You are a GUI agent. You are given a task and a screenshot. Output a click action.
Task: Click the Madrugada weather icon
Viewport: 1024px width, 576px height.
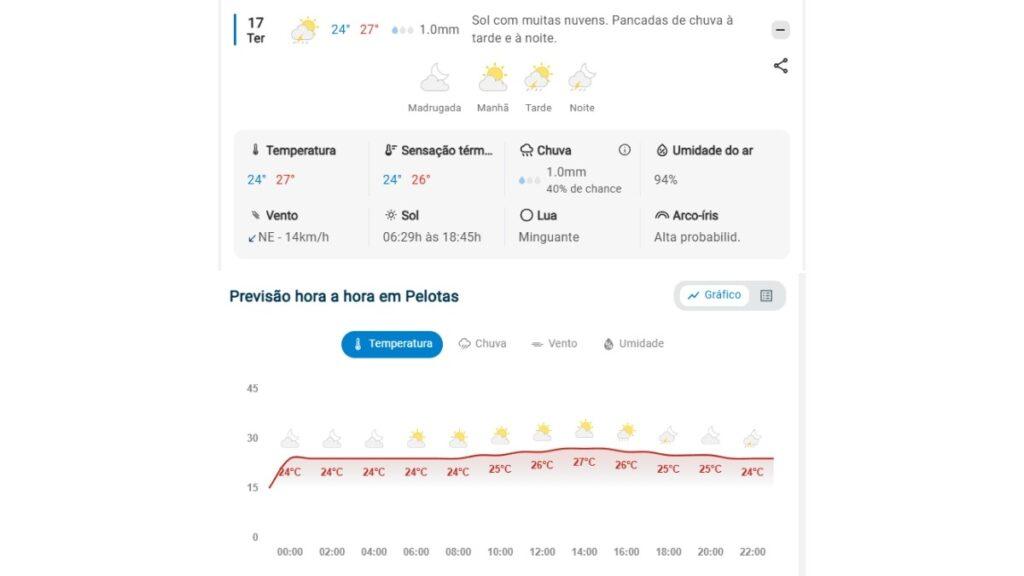pyautogui.click(x=435, y=78)
